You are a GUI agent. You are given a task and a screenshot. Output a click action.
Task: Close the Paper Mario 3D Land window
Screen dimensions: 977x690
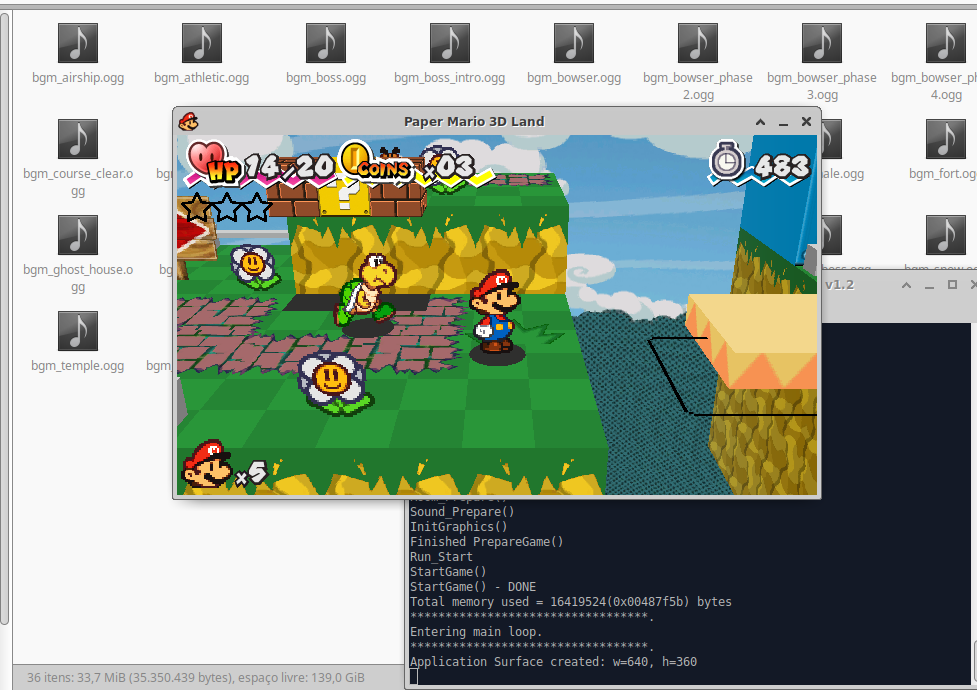click(x=806, y=122)
